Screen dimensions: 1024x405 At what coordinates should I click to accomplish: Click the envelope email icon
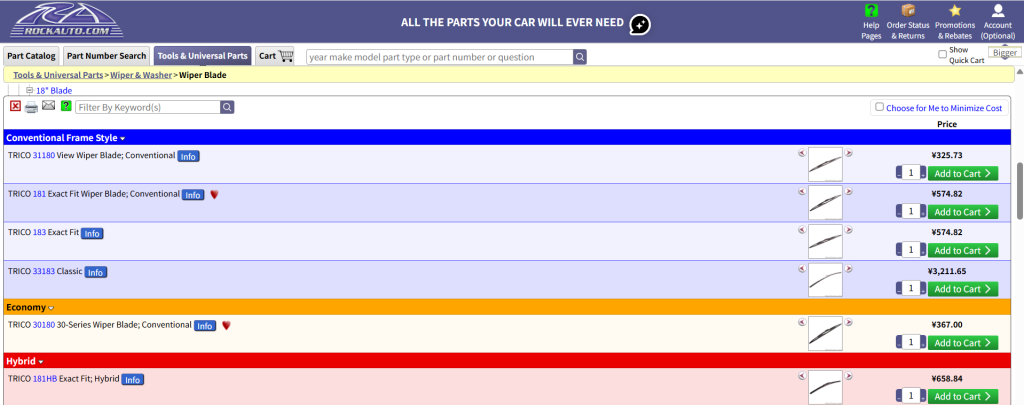pyautogui.click(x=49, y=106)
